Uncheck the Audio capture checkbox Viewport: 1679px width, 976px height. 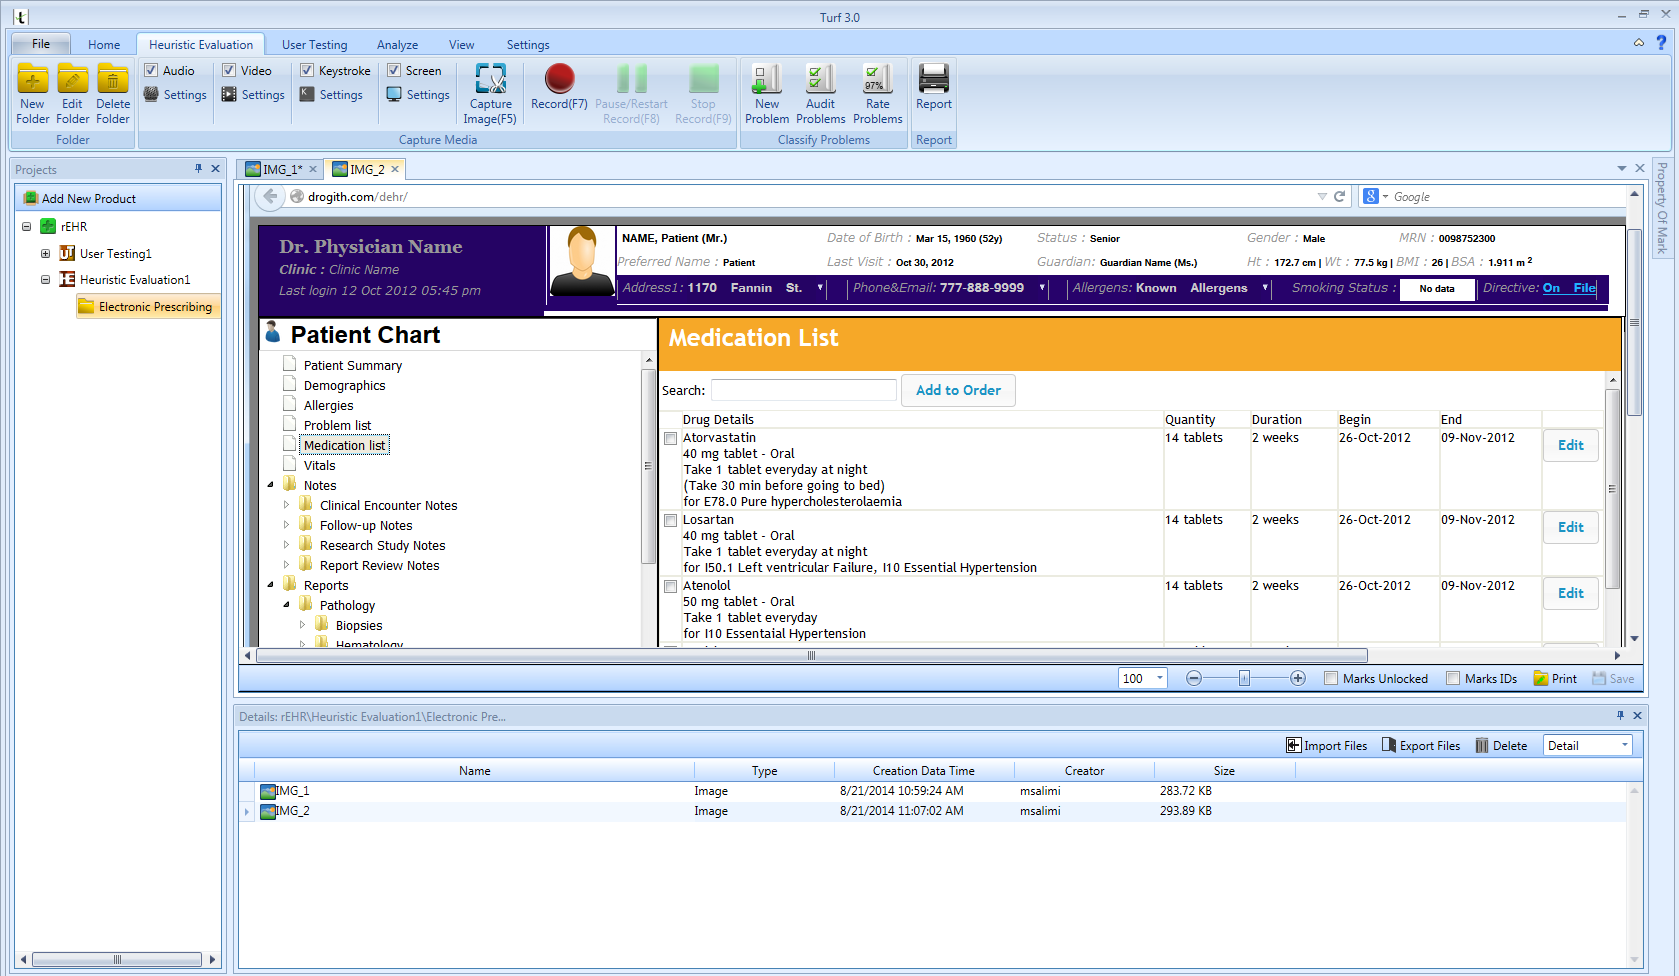click(x=151, y=71)
